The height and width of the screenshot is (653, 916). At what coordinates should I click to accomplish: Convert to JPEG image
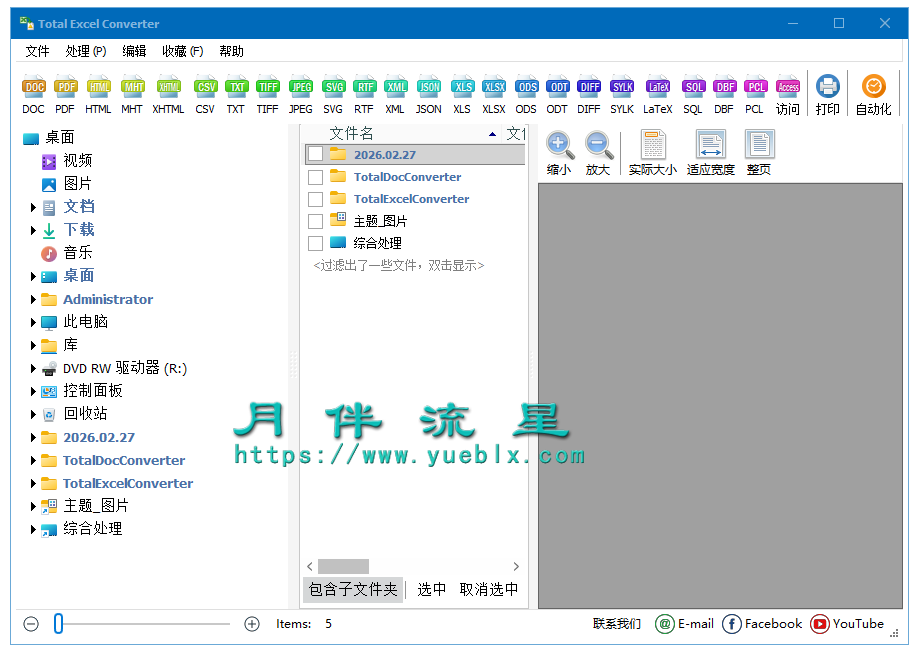(301, 94)
